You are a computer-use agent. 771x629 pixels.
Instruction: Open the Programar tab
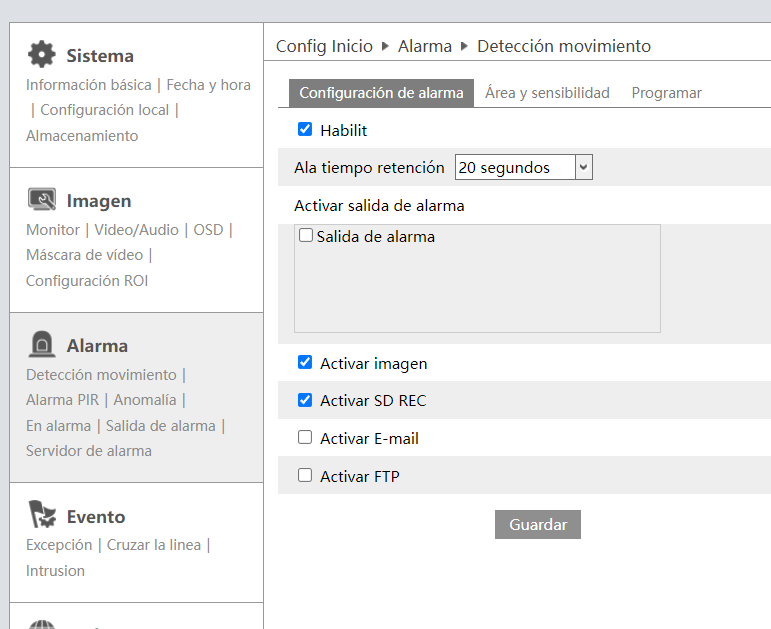click(x=666, y=93)
